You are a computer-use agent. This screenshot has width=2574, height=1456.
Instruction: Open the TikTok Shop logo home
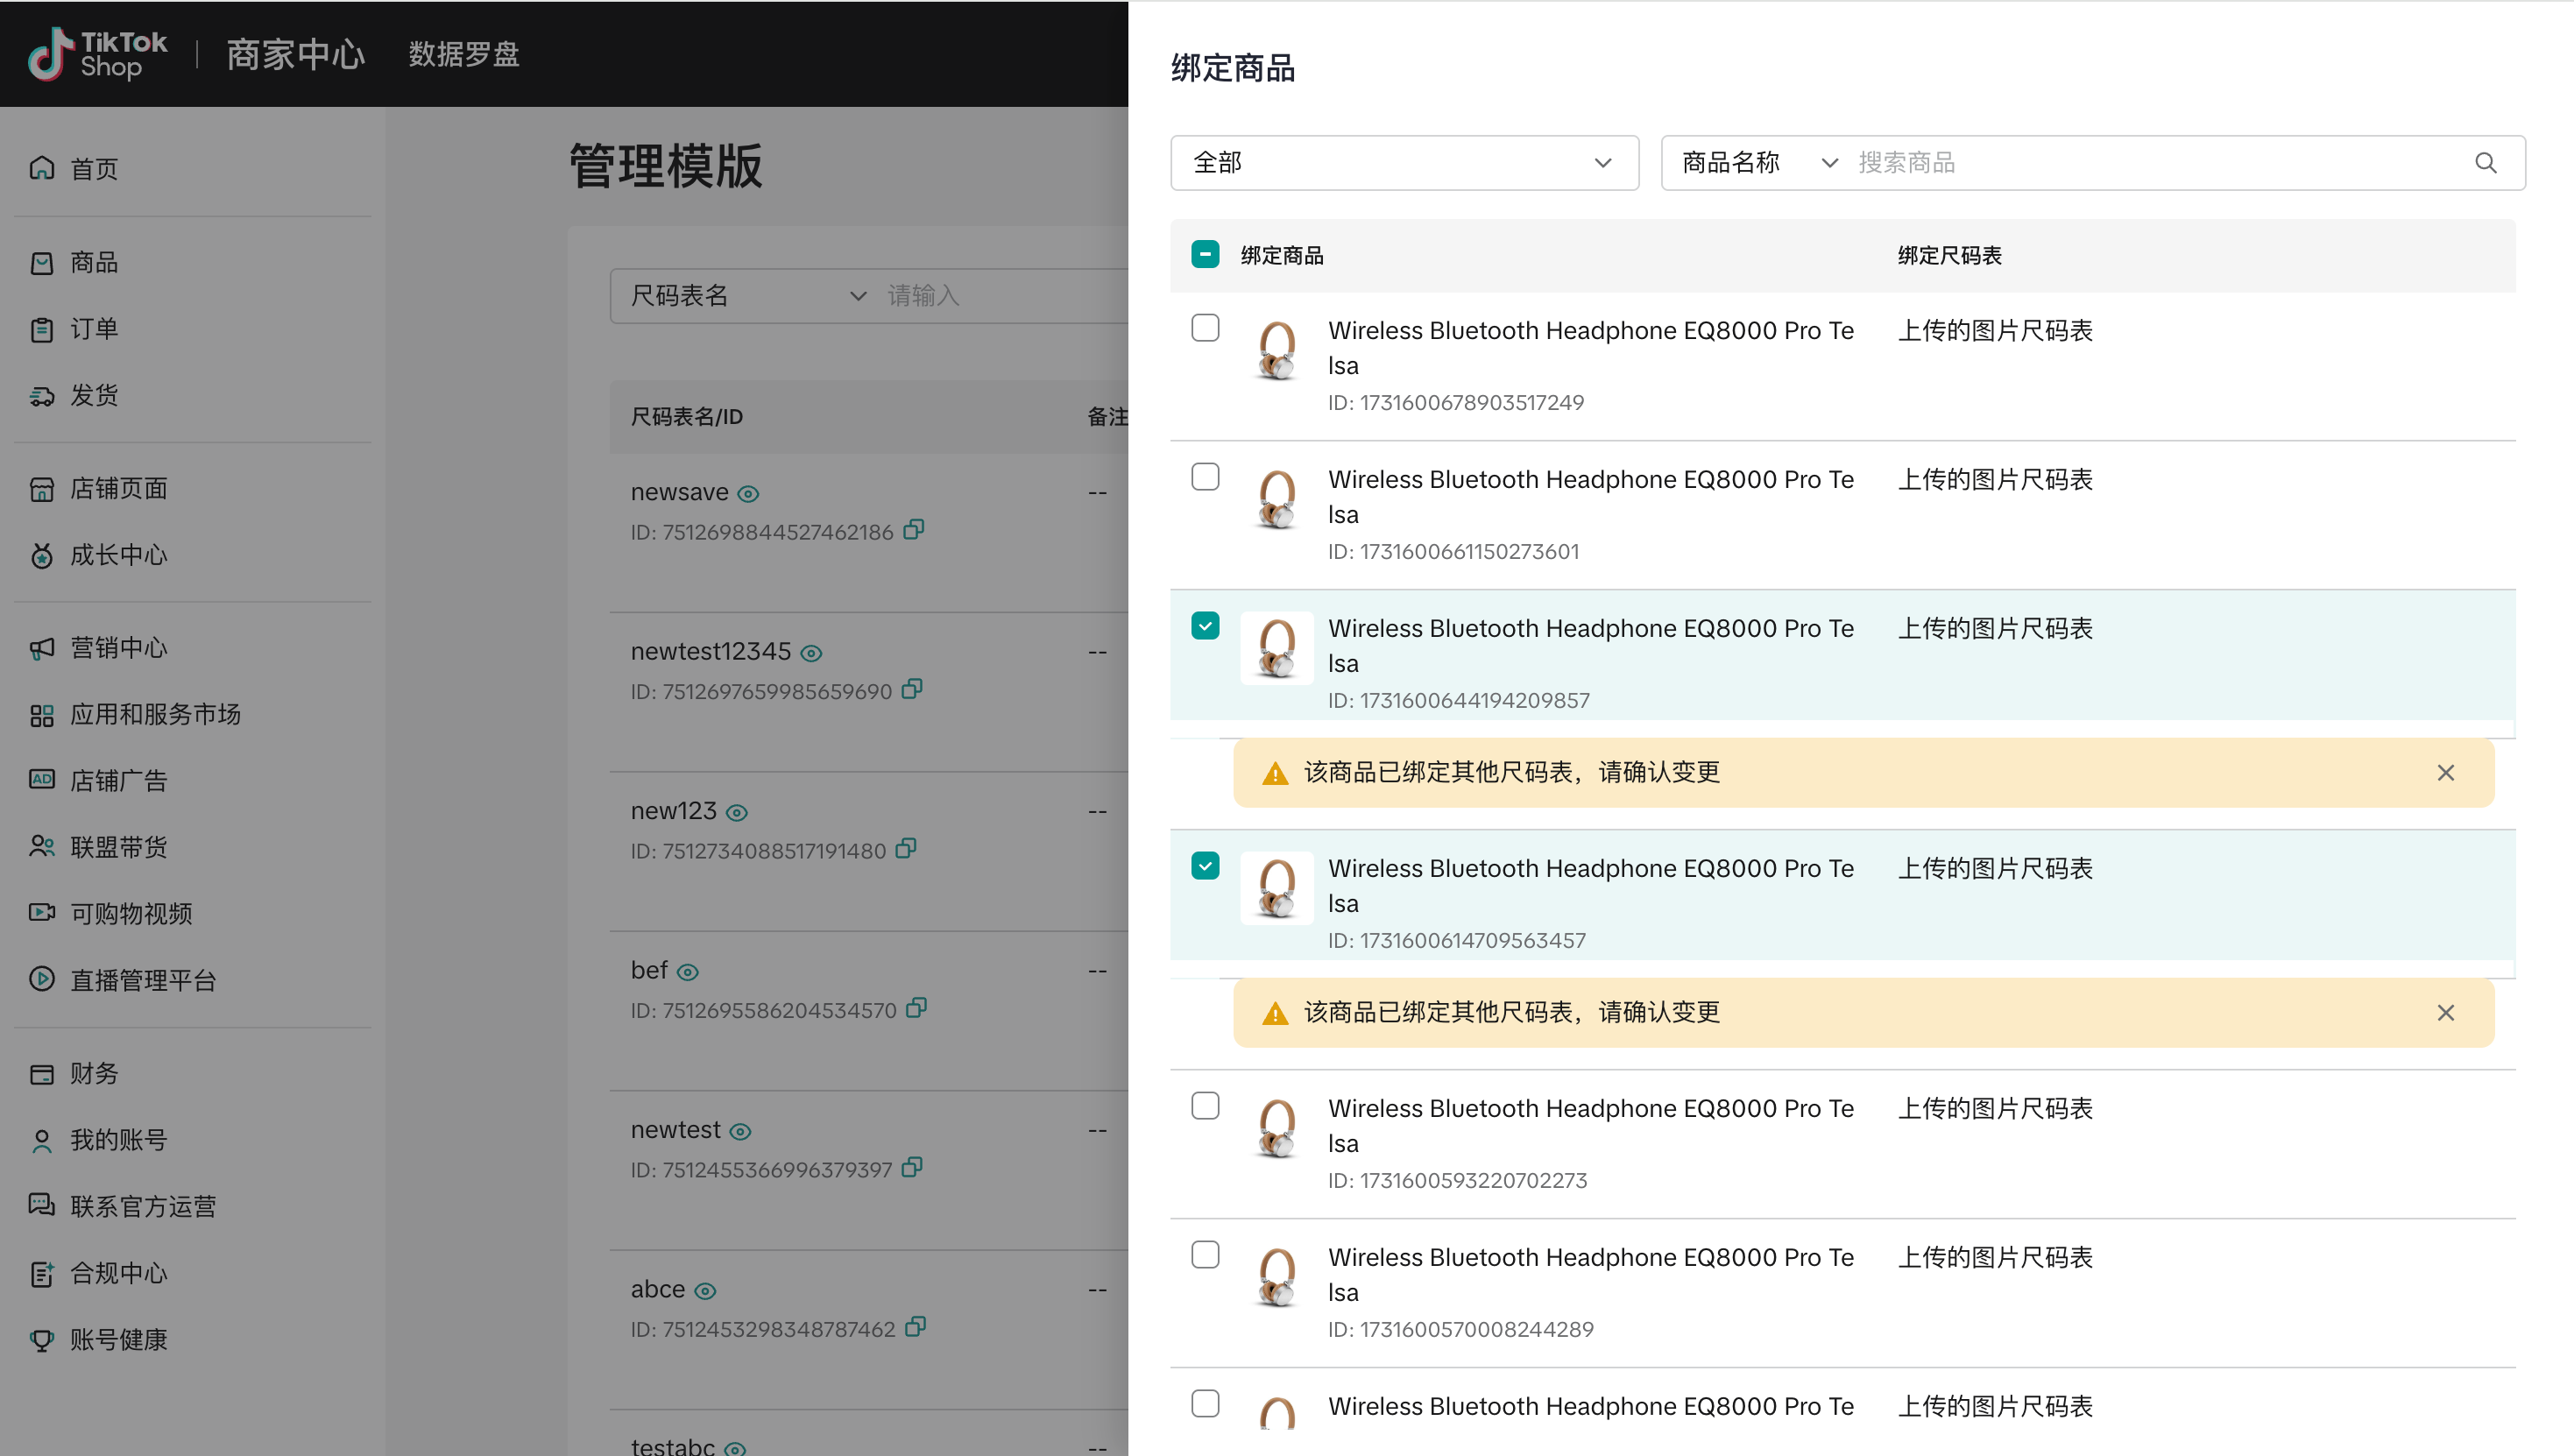pyautogui.click(x=97, y=54)
